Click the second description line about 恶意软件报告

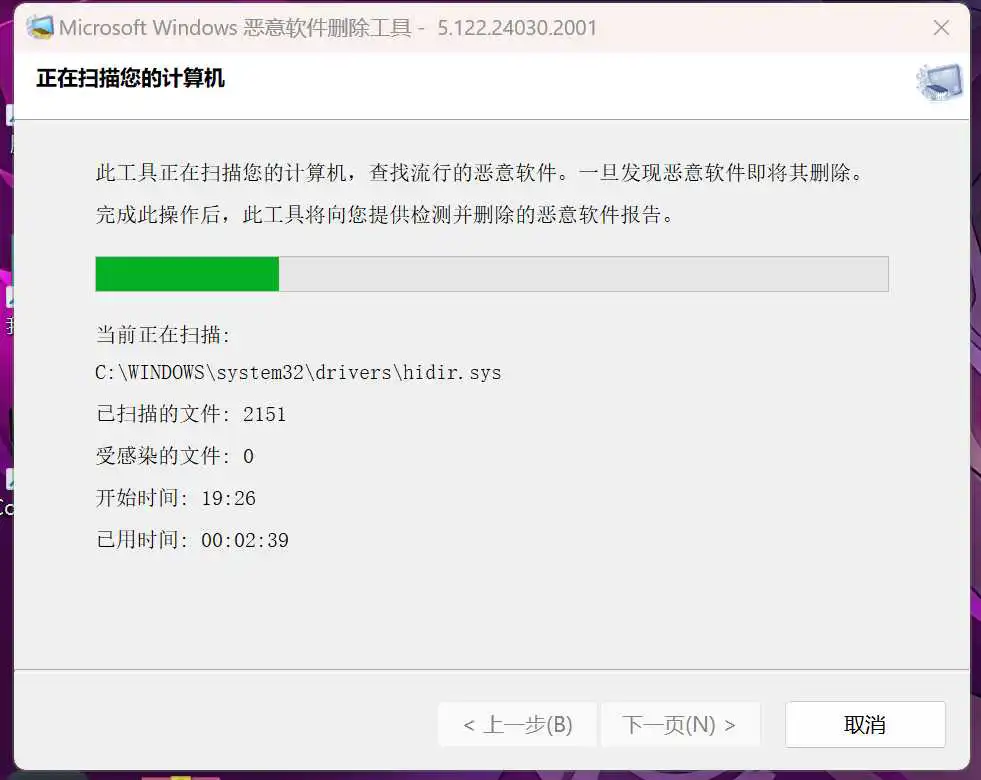coord(385,215)
